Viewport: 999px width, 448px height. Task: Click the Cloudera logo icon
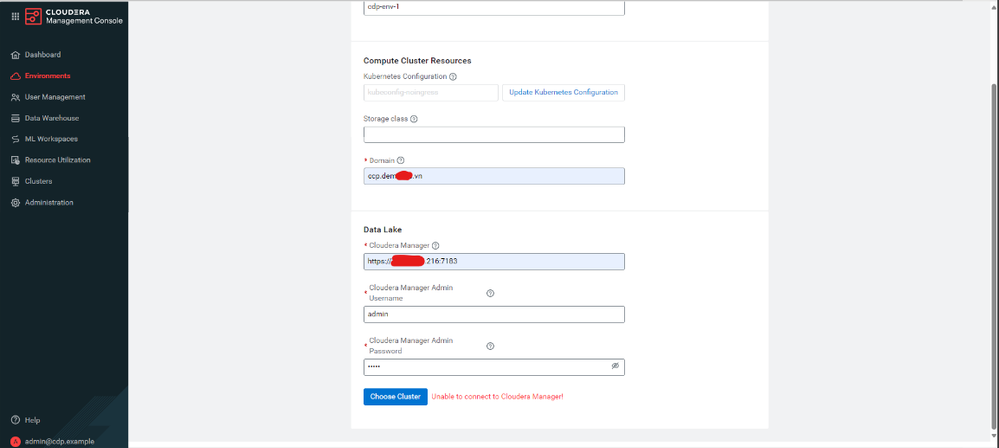pyautogui.click(x=33, y=17)
